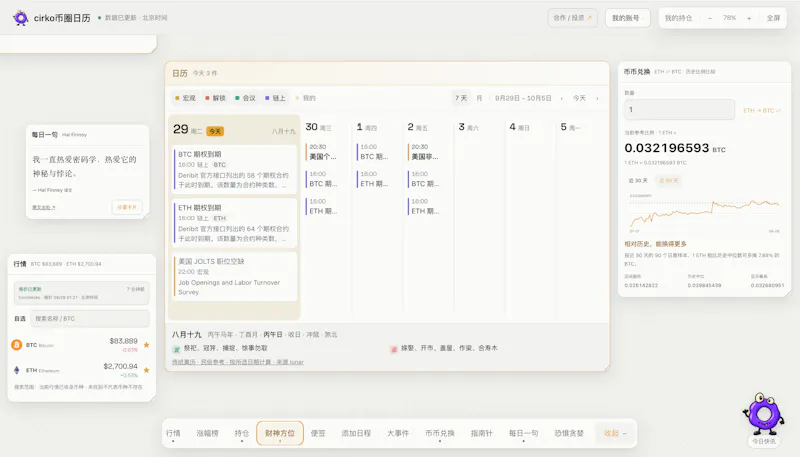
Task: Collapse the dock with 收起
Action: (615, 433)
